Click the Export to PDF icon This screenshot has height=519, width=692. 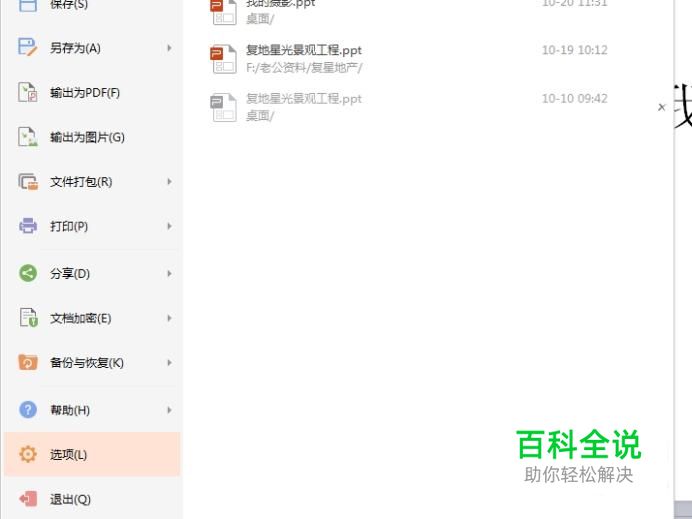point(27,92)
